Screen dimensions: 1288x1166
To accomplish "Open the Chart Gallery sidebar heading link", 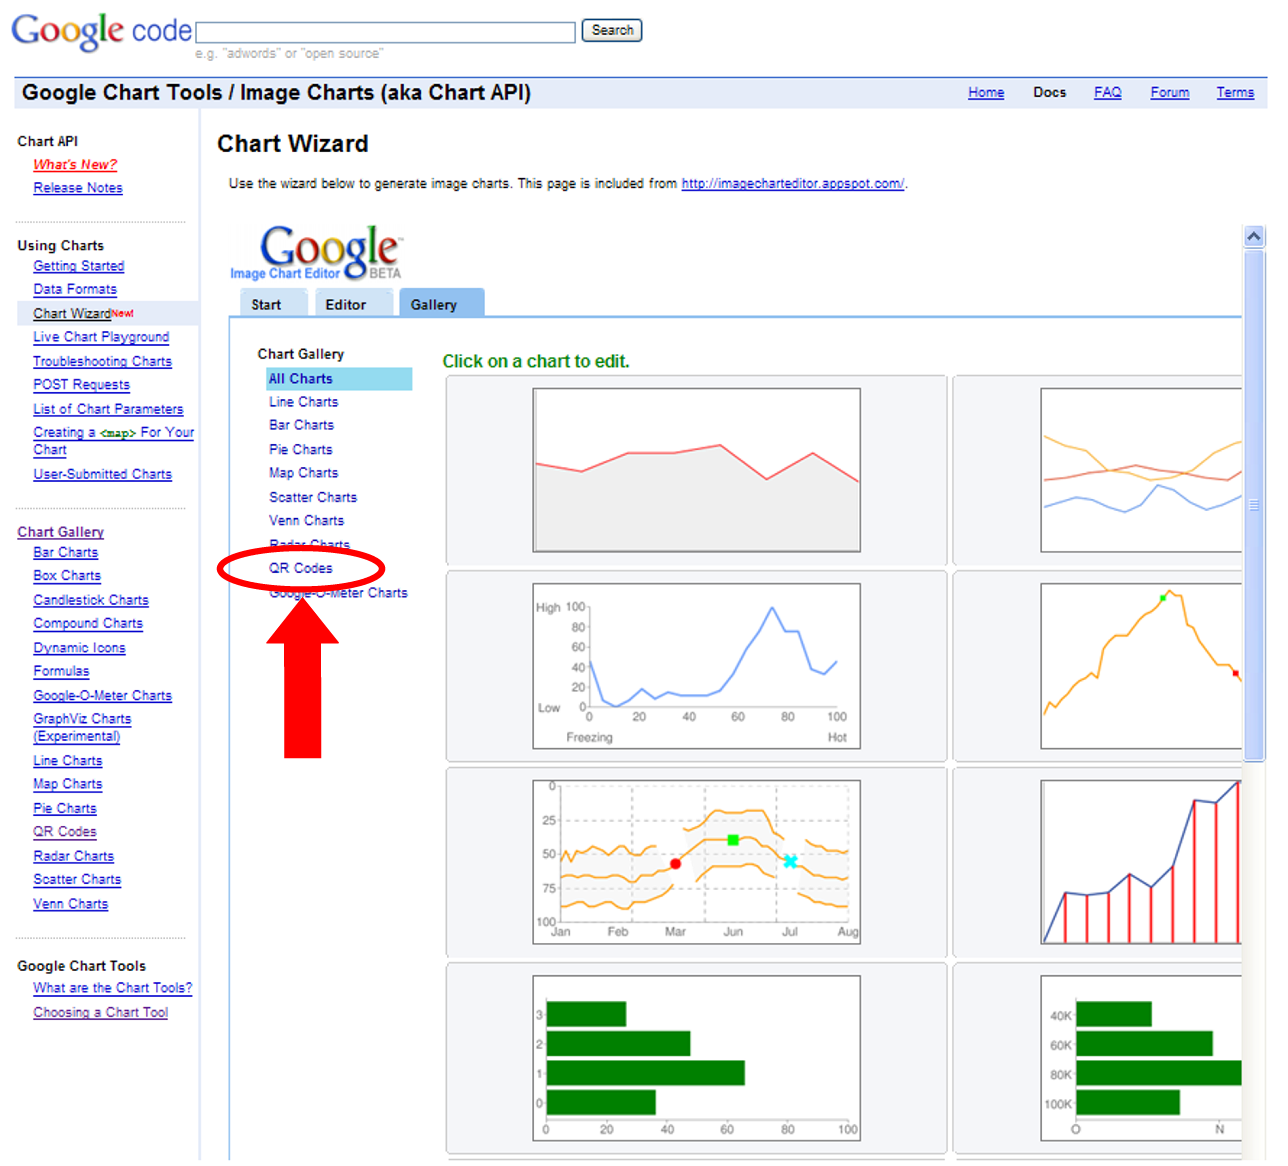I will (60, 532).
